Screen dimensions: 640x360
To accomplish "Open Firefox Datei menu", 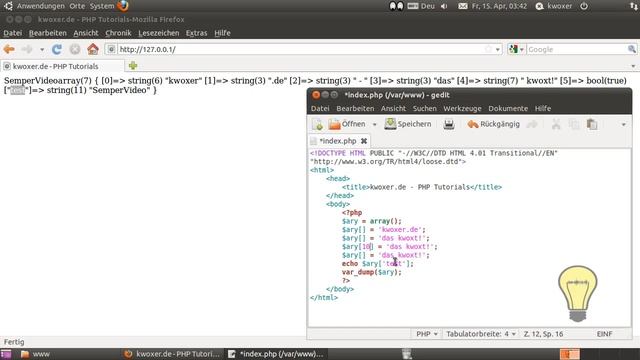I will point(13,33).
